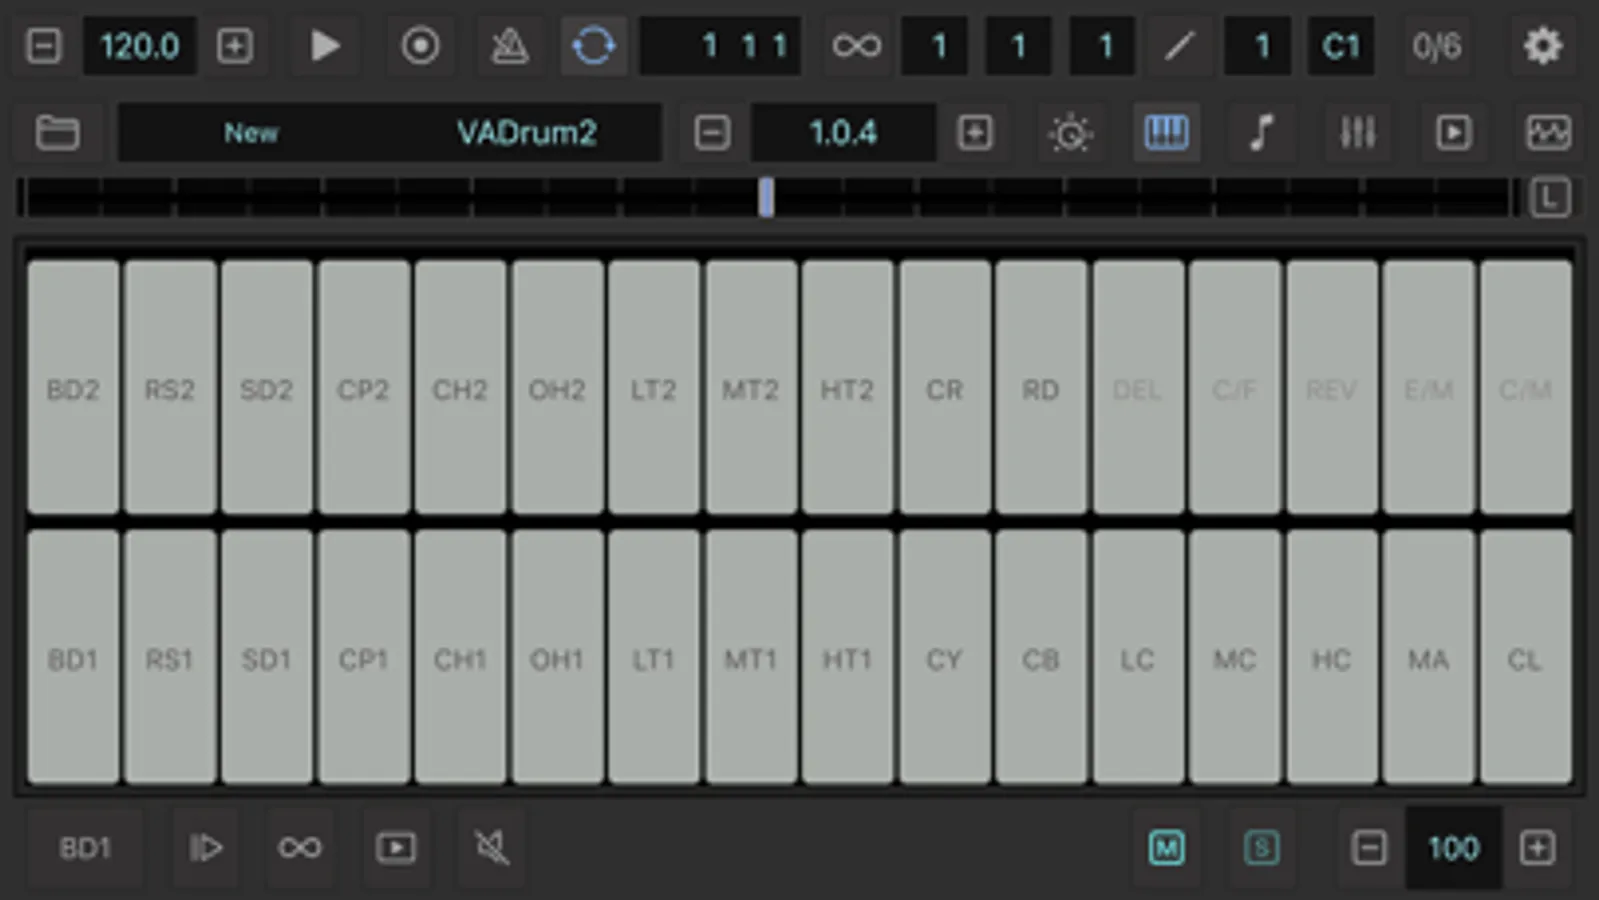
Task: Trigger the RS1 rimshot pad
Action: click(x=170, y=657)
